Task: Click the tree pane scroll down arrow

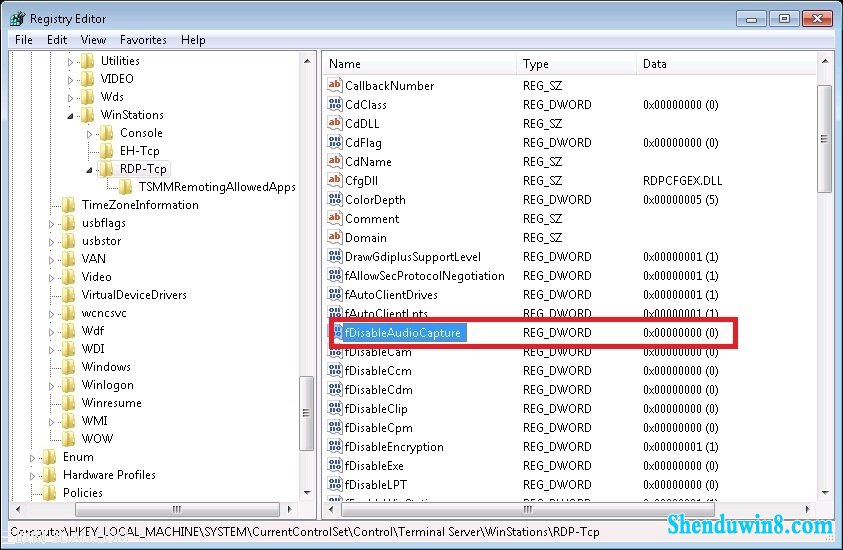Action: (307, 492)
